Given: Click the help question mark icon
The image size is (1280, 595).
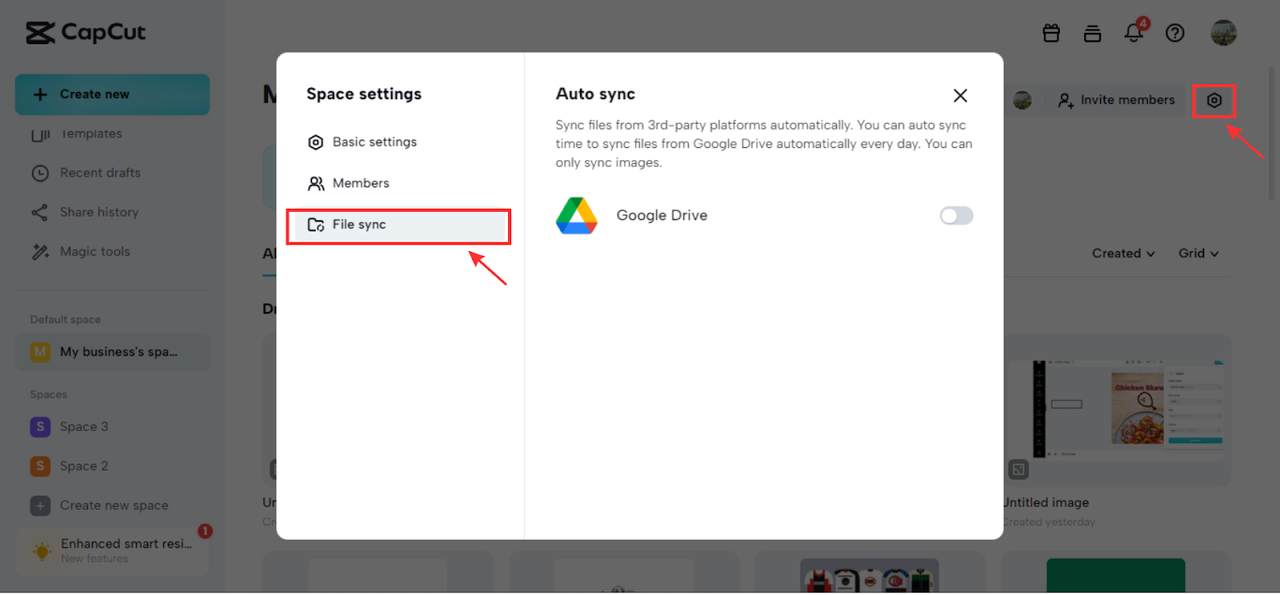Looking at the screenshot, I should coord(1175,32).
